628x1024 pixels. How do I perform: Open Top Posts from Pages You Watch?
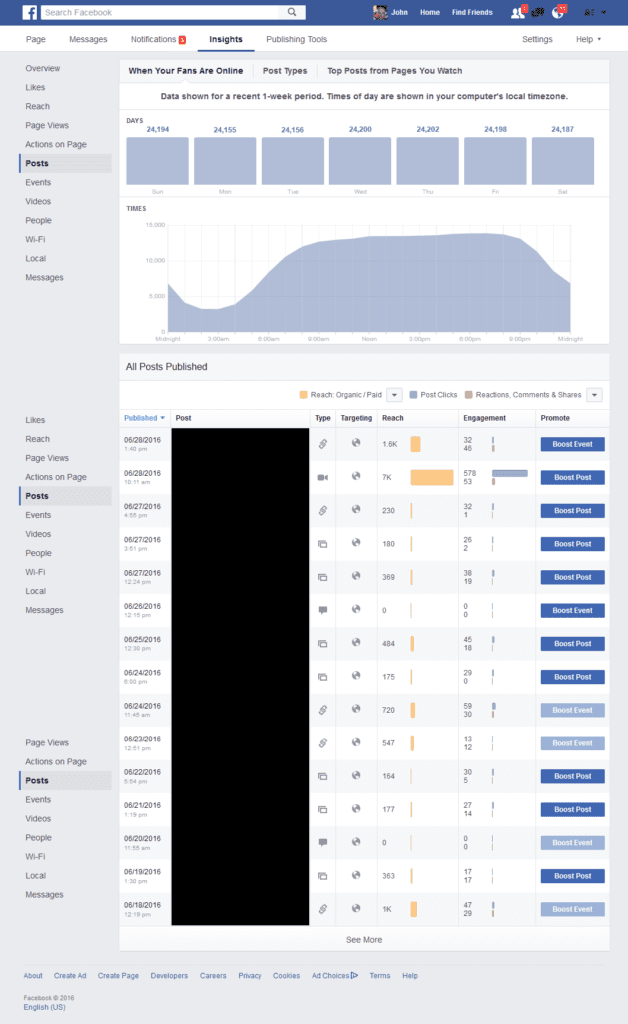(395, 71)
